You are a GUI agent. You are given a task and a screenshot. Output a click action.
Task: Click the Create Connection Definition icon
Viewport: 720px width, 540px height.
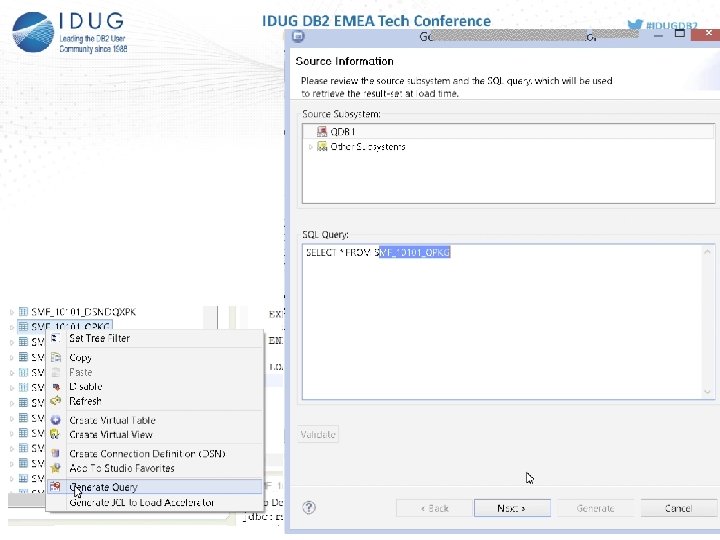click(x=56, y=454)
